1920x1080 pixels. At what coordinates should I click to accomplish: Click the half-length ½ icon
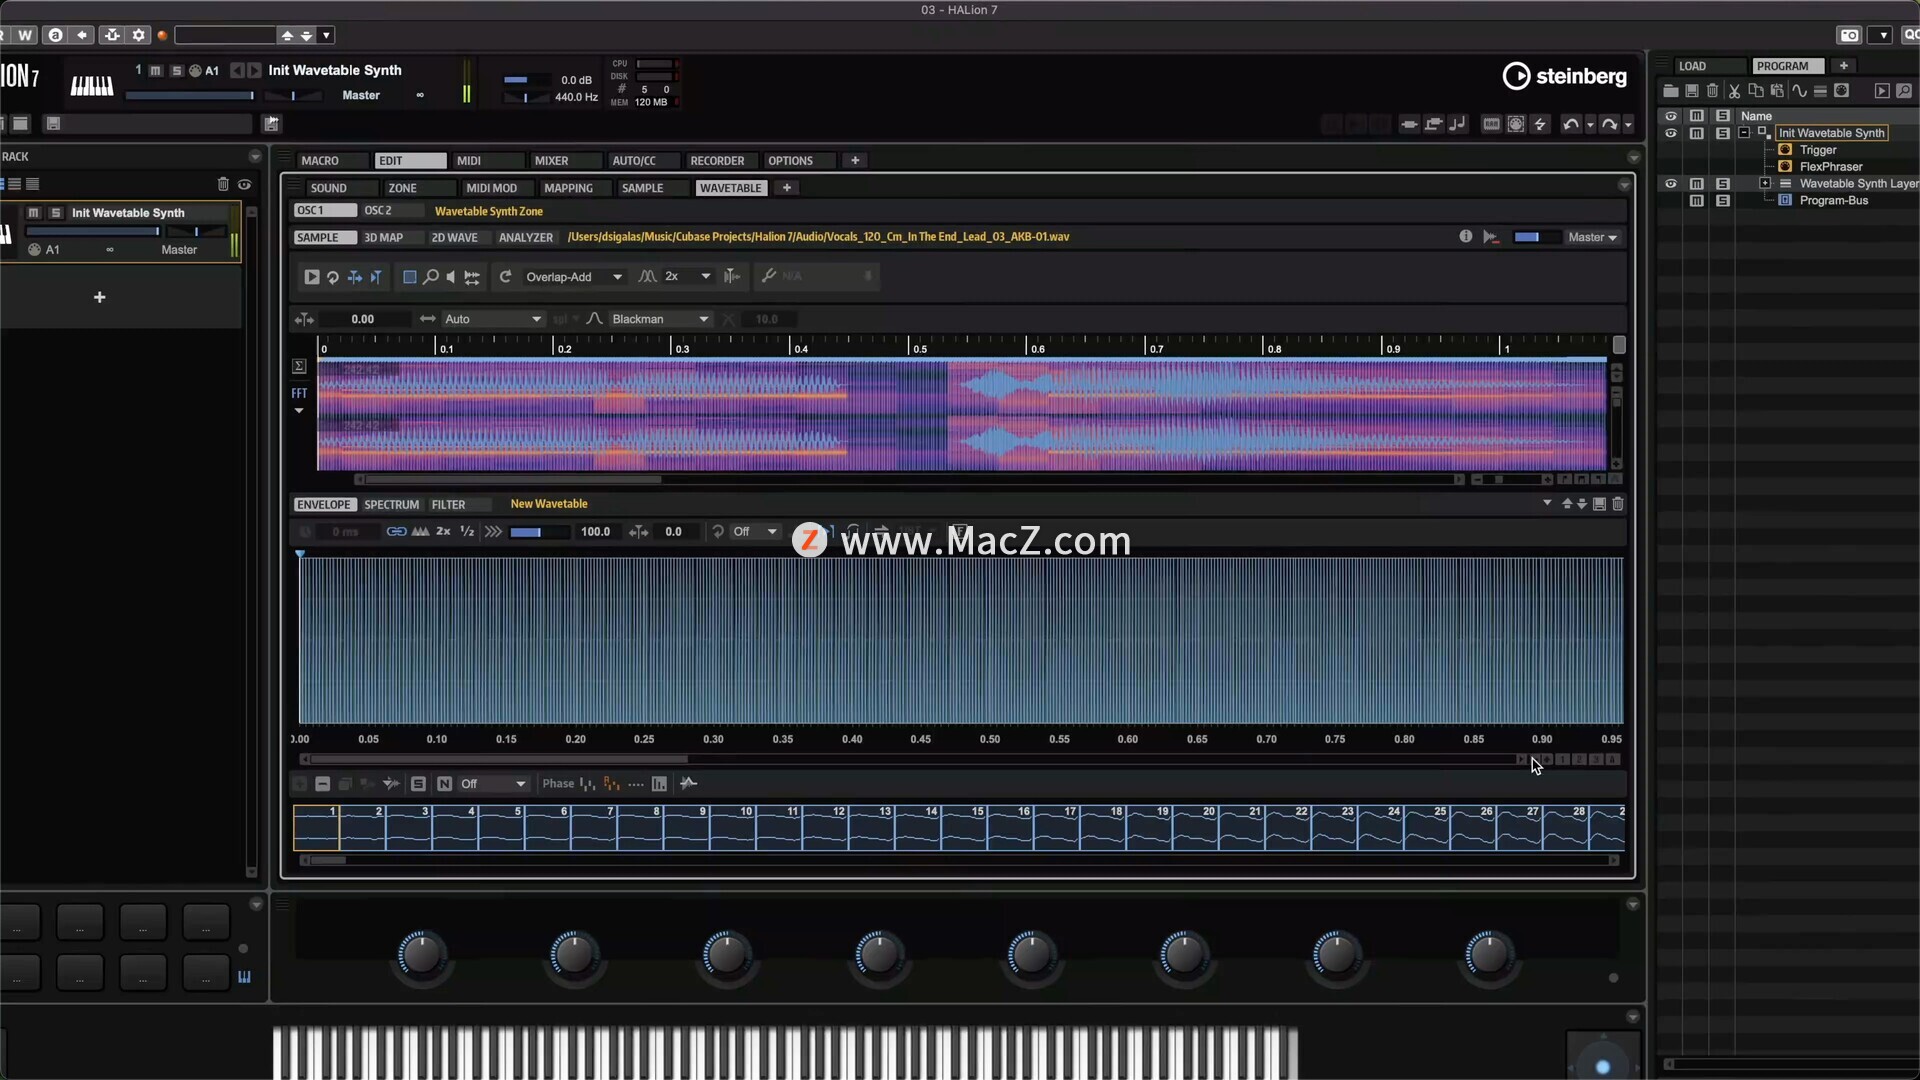(466, 532)
